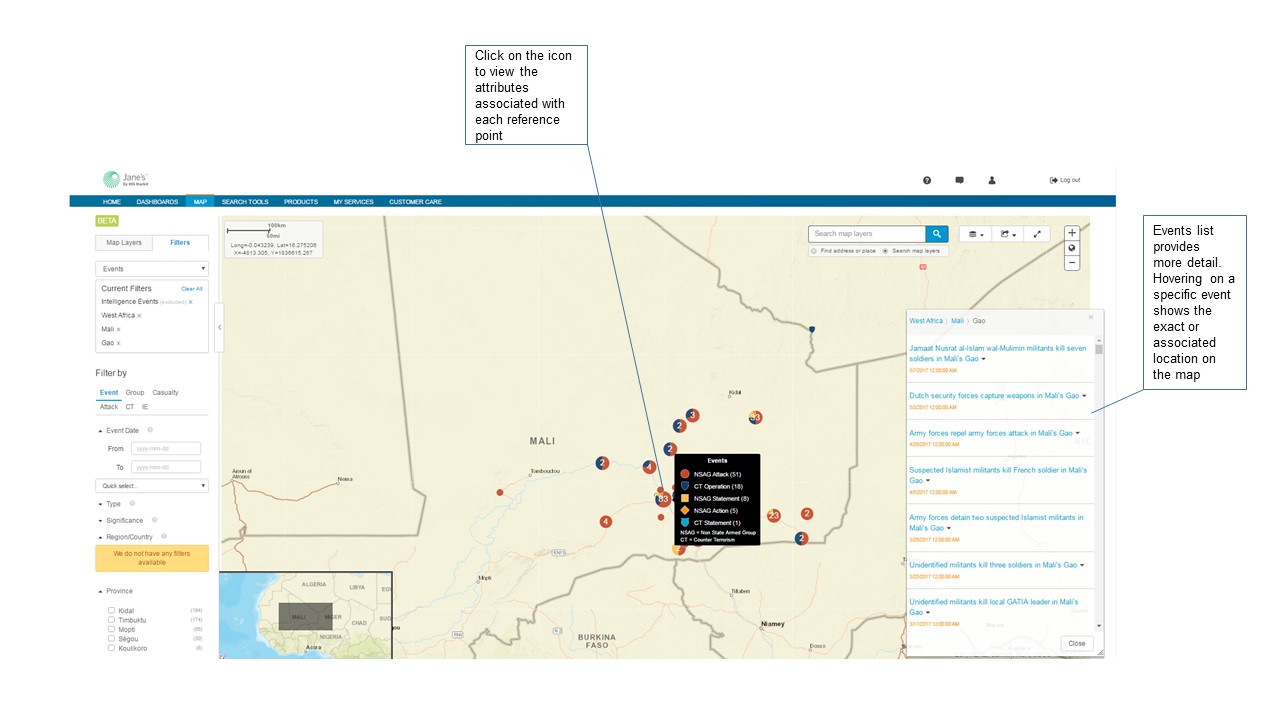Image resolution: width=1280 pixels, height=720 pixels.
Task: Open the Quick select date dropdown
Action: pos(152,486)
